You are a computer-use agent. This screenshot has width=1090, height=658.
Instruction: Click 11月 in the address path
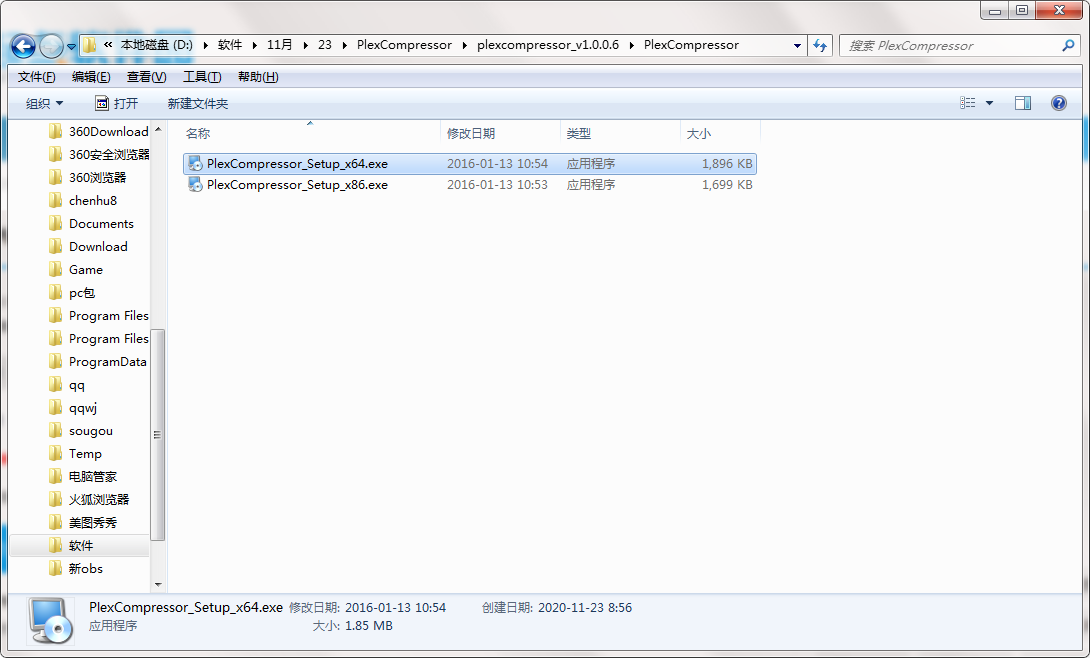(279, 45)
